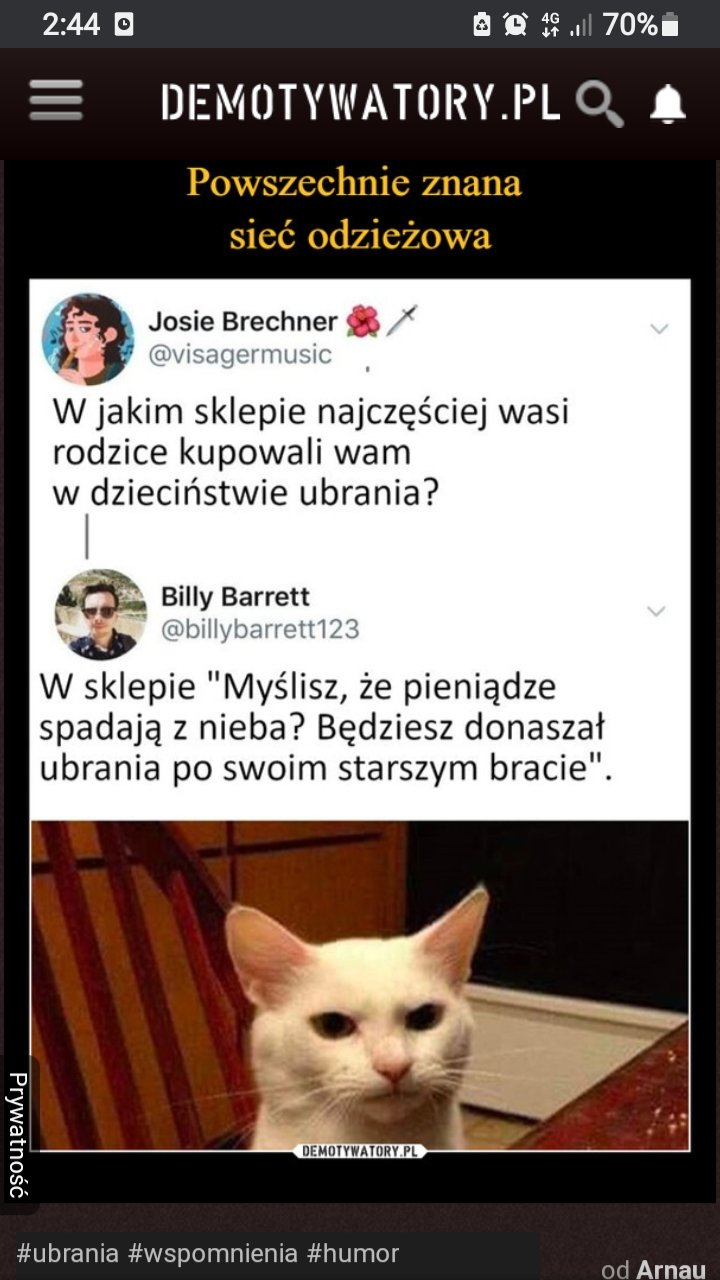Tap the @billybarrett123 handle
The image size is (720, 1280).
(260, 629)
